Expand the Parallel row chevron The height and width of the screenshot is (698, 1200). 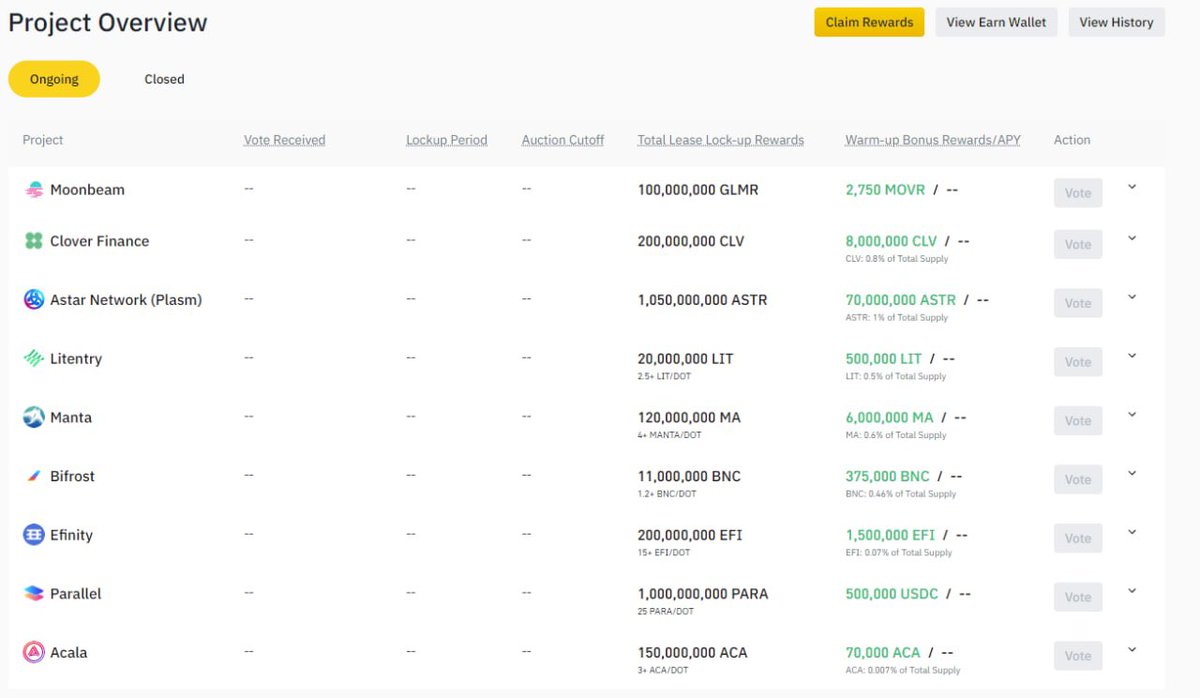click(x=1132, y=591)
